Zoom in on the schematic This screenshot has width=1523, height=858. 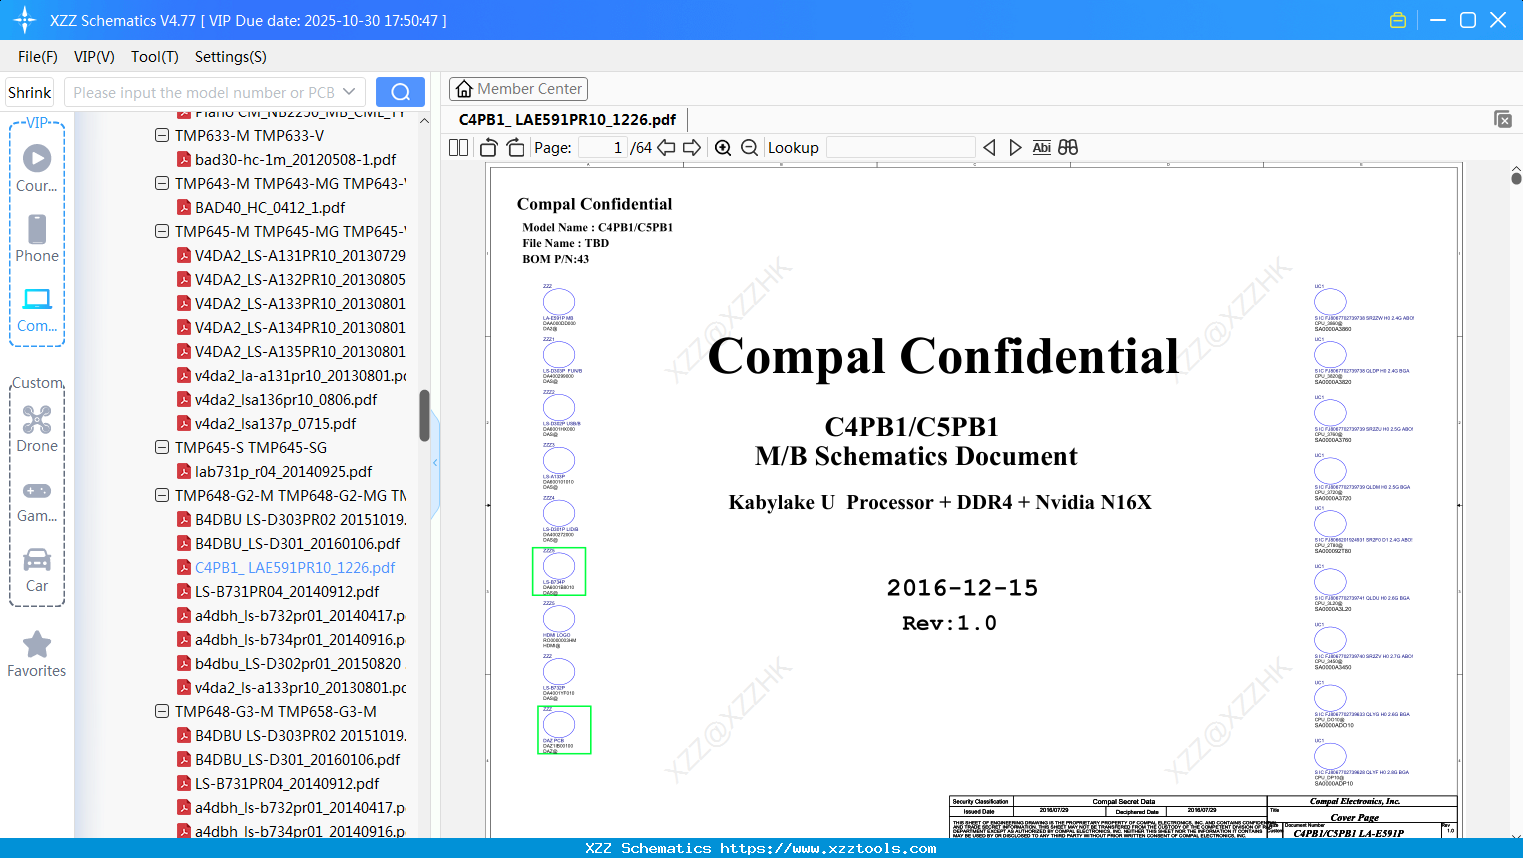point(723,148)
